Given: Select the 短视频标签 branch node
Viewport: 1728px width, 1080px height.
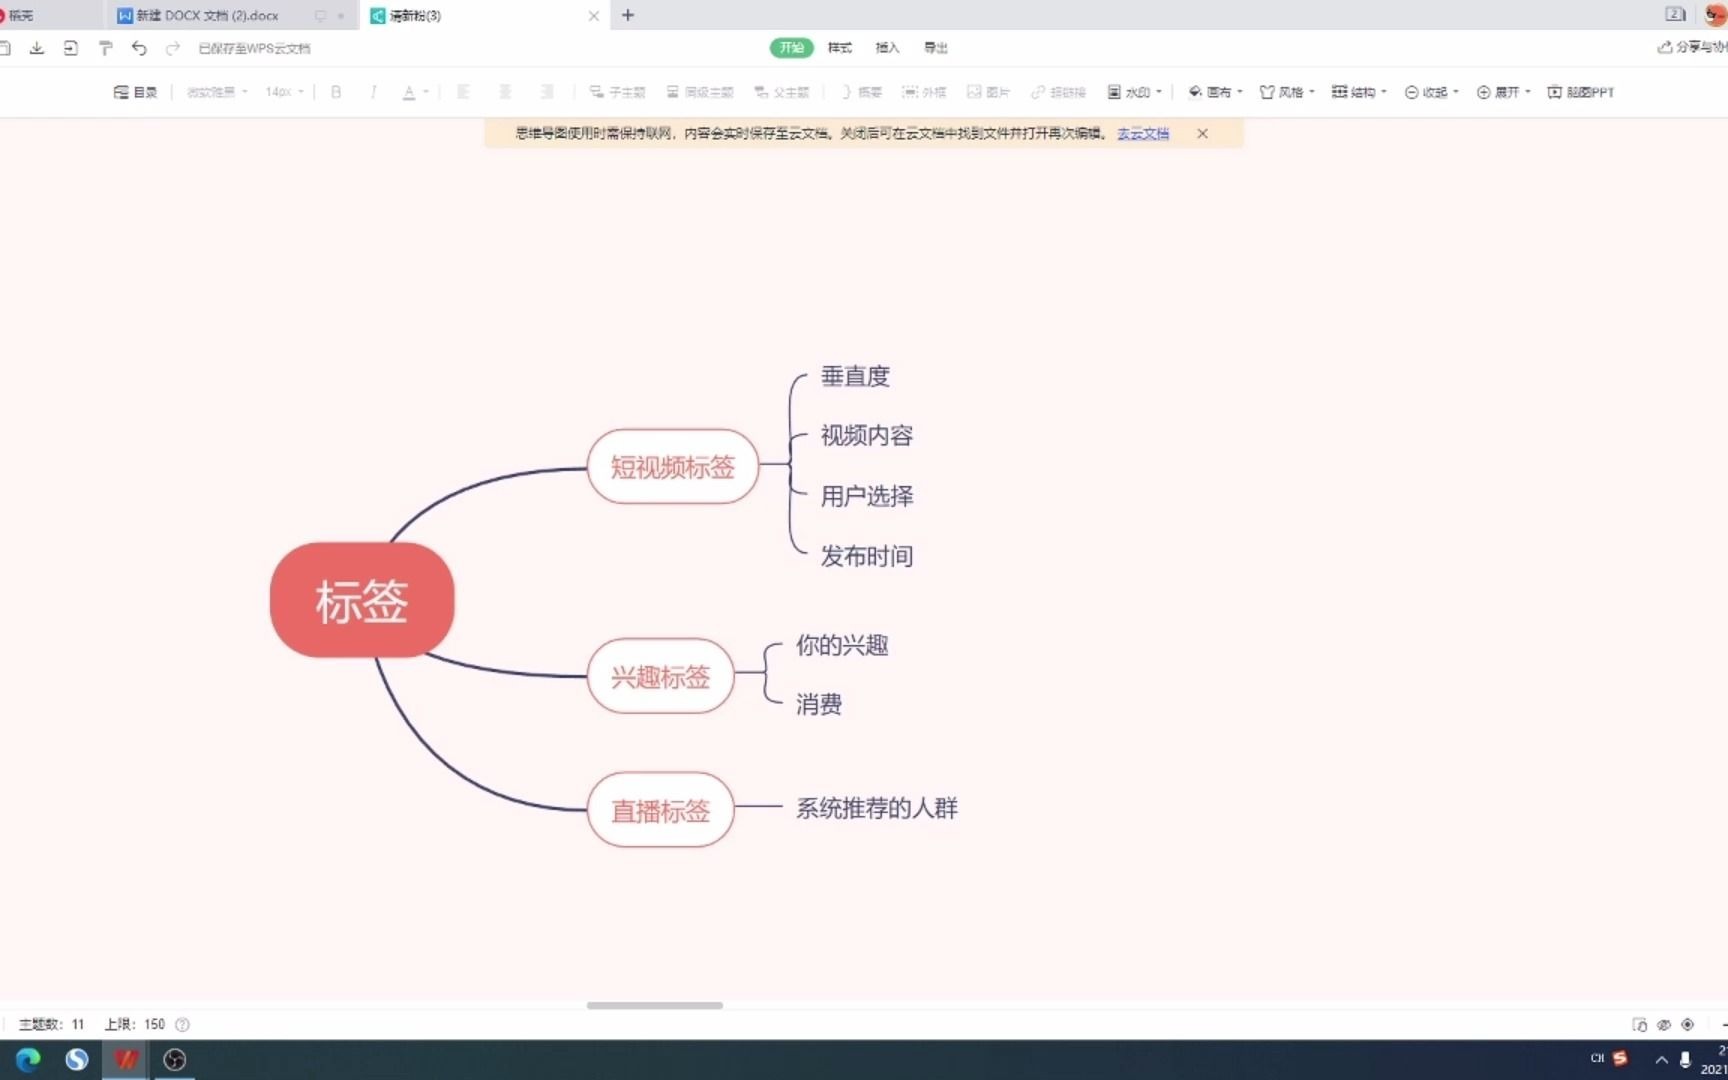Looking at the screenshot, I should 673,467.
